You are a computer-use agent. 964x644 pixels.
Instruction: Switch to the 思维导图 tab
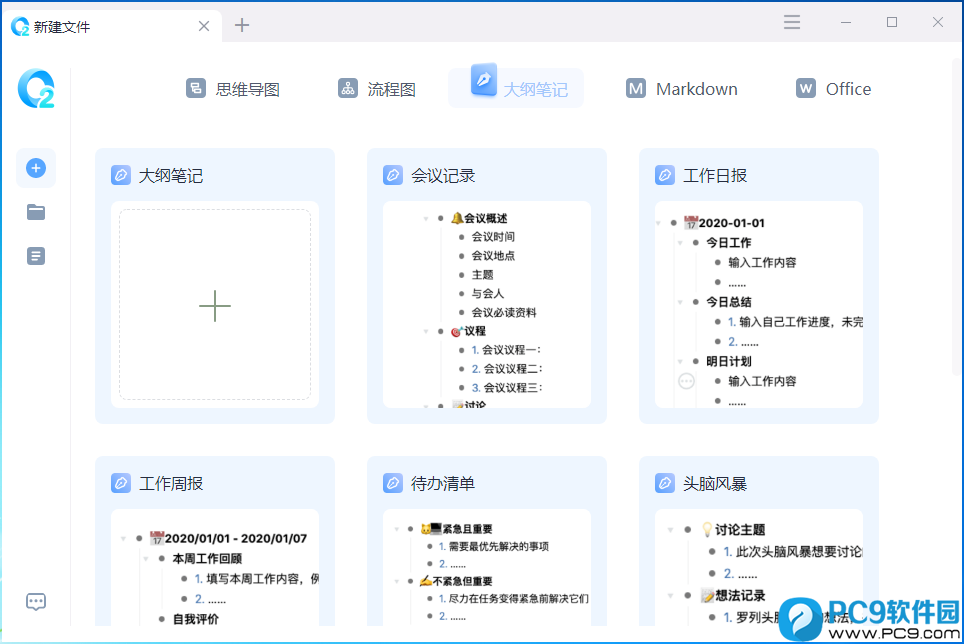coord(233,88)
